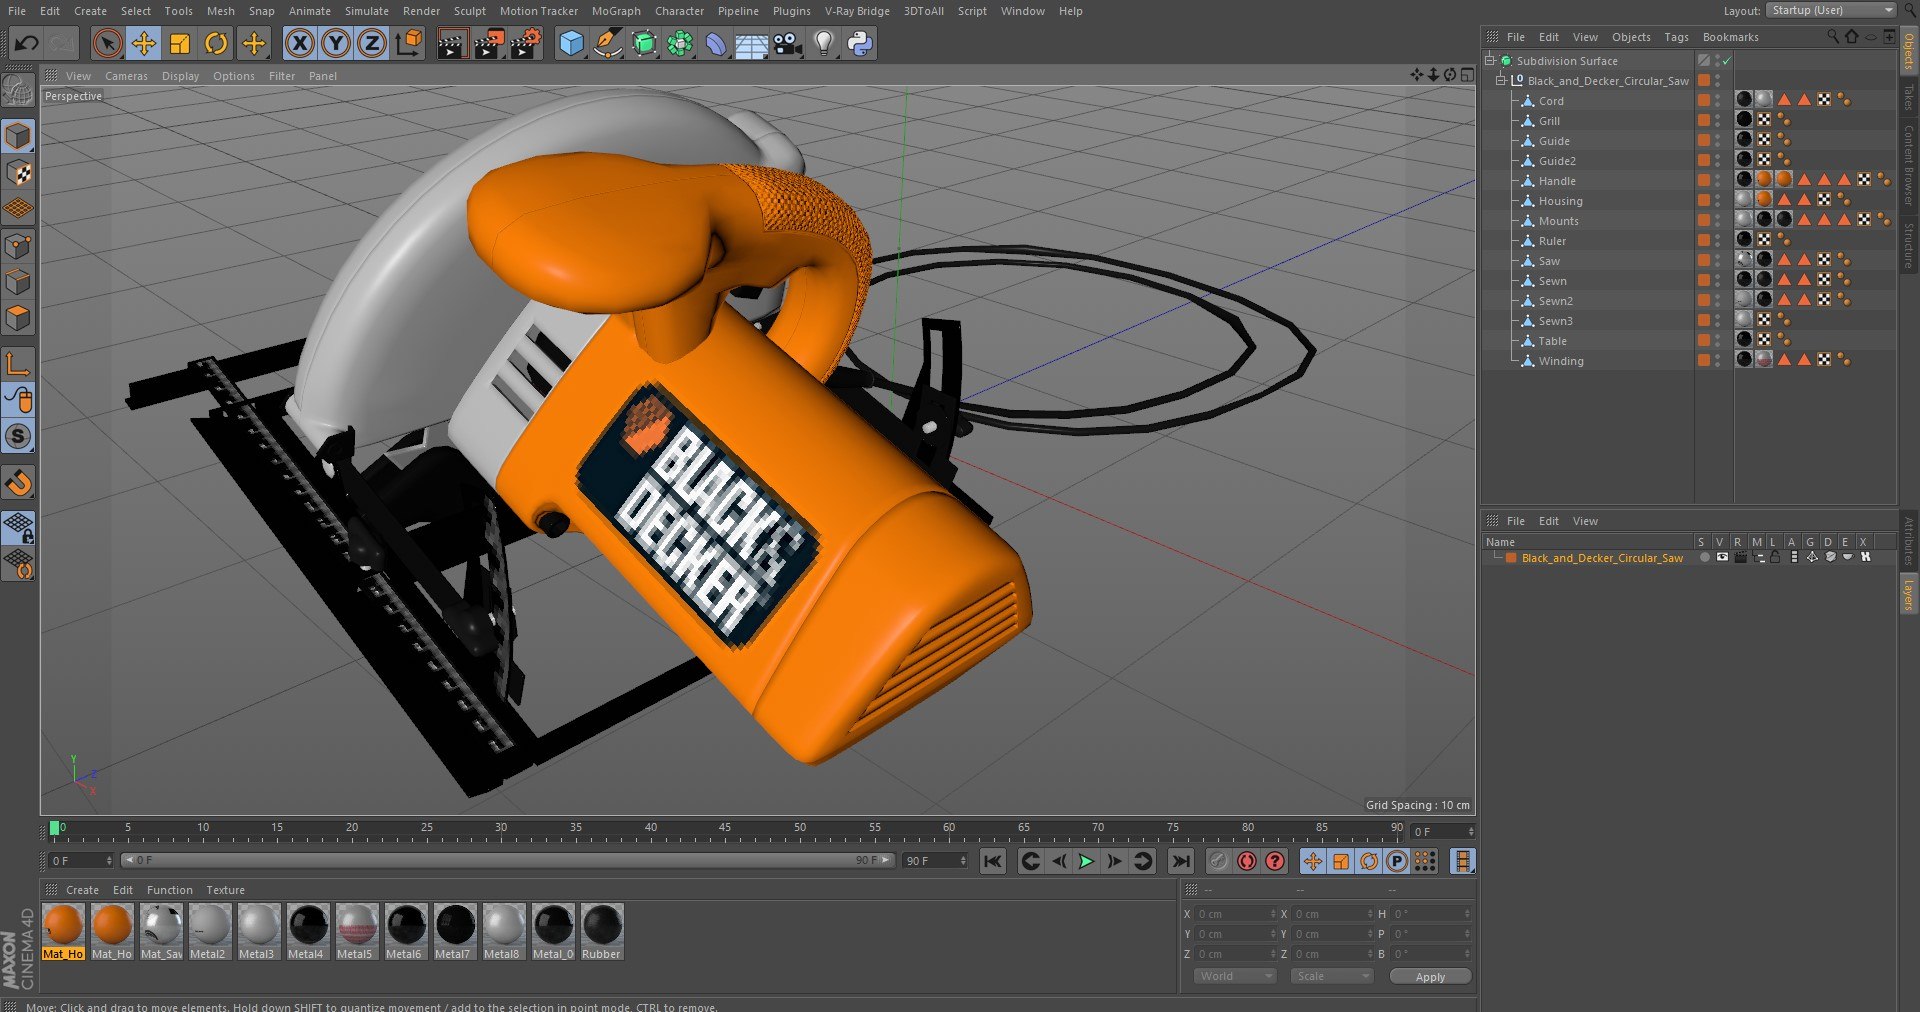1920x1012 pixels.
Task: Activate the Scale tool
Action: point(180,43)
